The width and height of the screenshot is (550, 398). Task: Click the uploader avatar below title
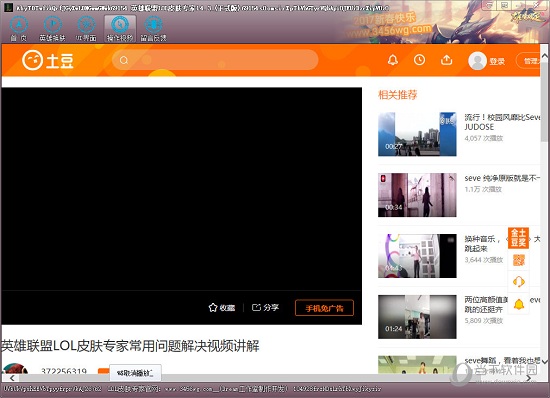(x=15, y=368)
